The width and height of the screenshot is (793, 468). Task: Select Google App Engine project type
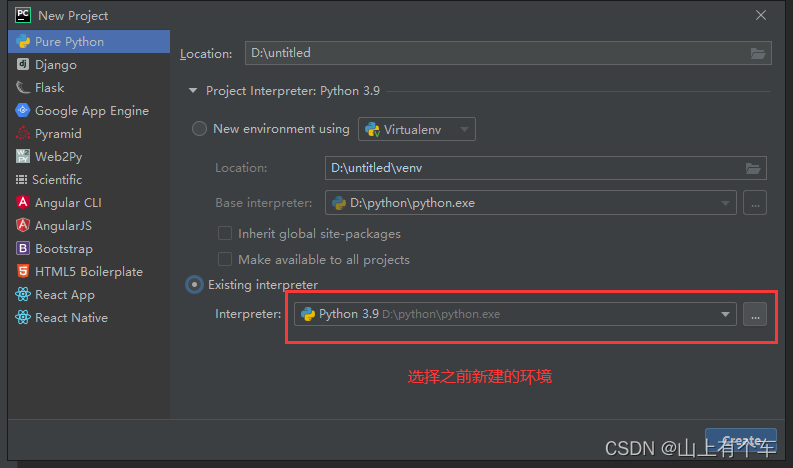[x=89, y=110]
